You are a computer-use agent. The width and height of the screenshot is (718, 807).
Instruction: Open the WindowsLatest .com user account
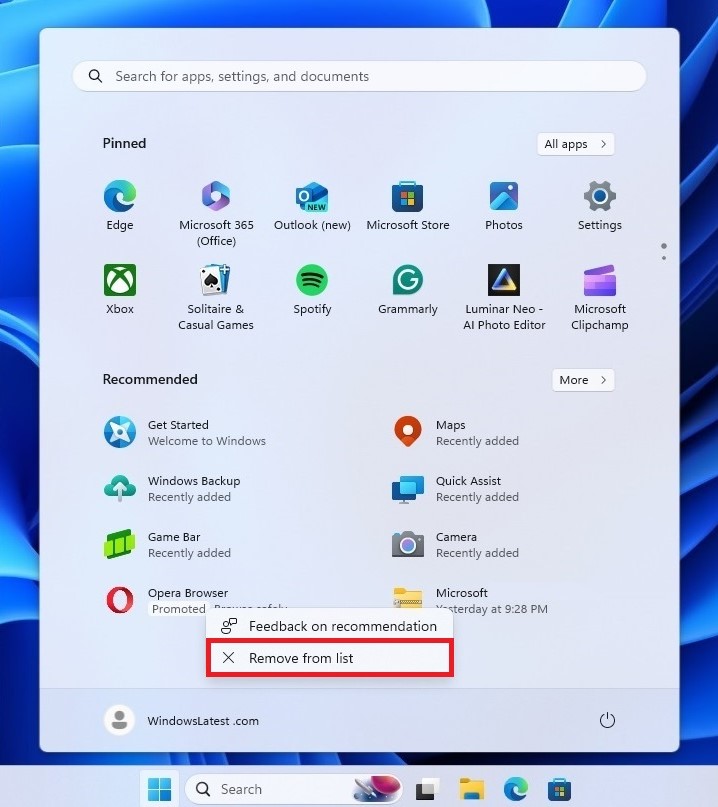(x=182, y=720)
